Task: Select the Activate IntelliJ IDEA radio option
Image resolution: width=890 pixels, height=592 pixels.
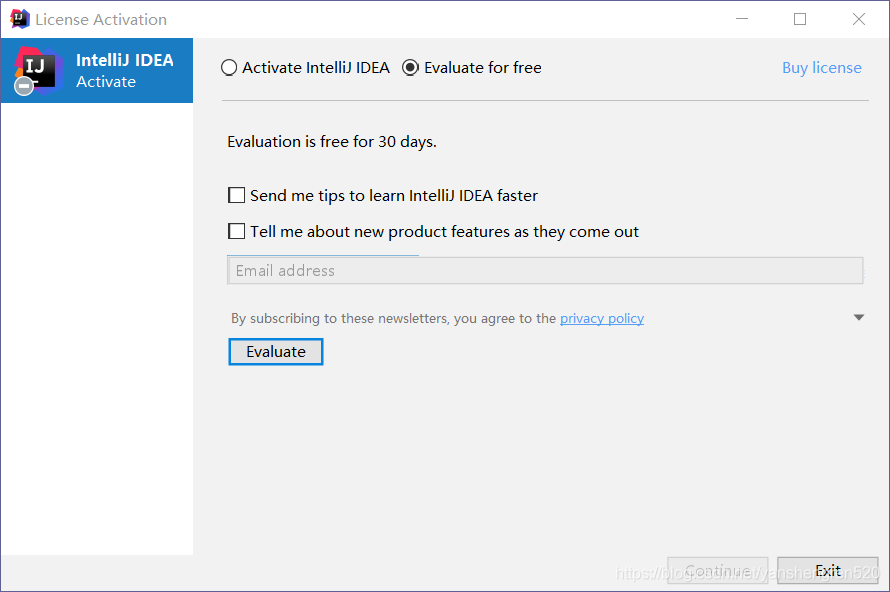Action: [x=230, y=68]
